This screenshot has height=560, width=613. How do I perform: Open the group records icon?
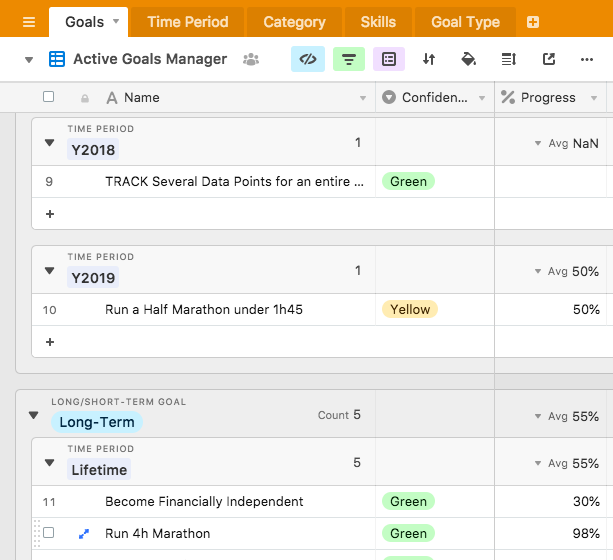[x=389, y=59]
